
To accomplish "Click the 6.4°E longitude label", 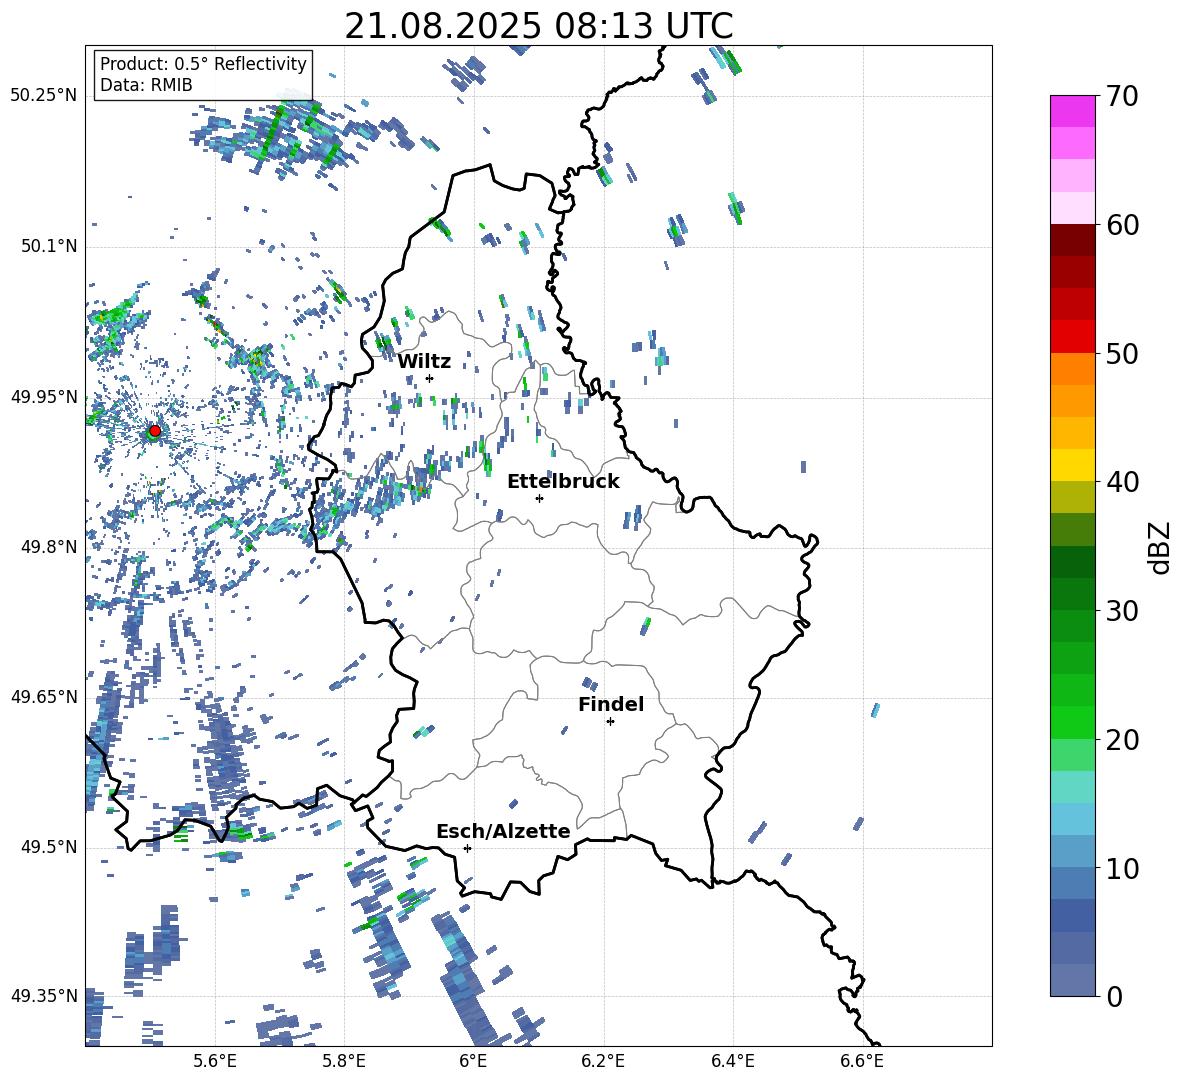I will (x=732, y=1061).
